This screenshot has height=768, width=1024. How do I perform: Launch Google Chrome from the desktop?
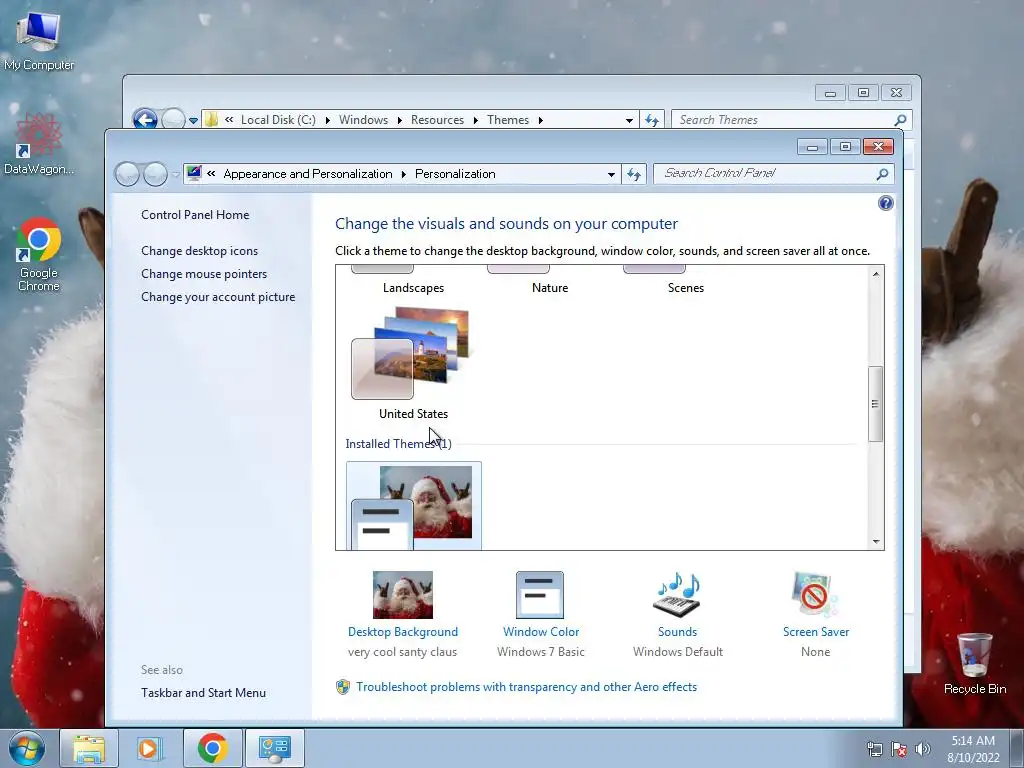click(39, 255)
